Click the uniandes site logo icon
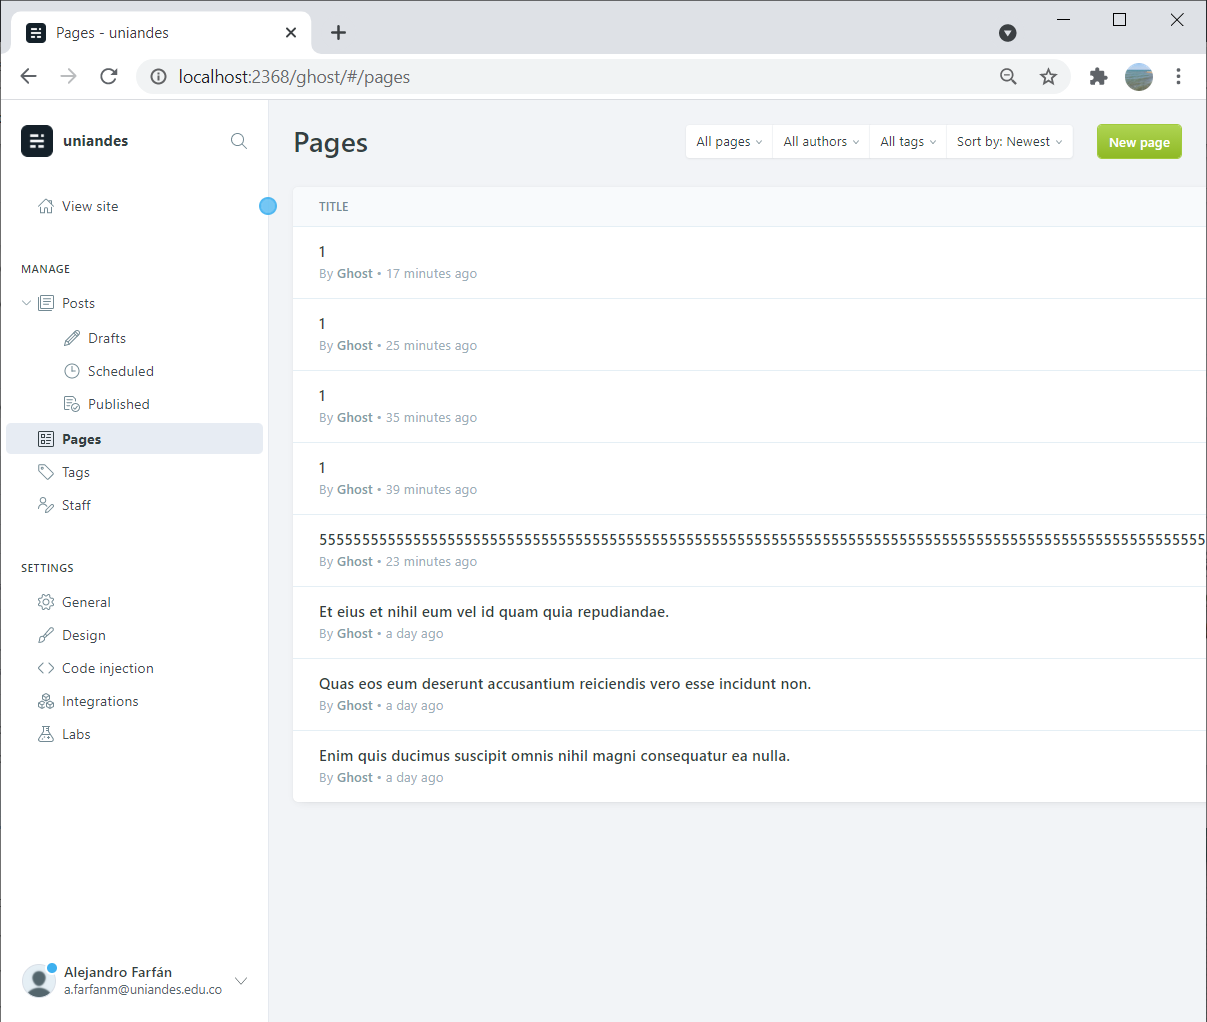1207x1022 pixels. 37,141
